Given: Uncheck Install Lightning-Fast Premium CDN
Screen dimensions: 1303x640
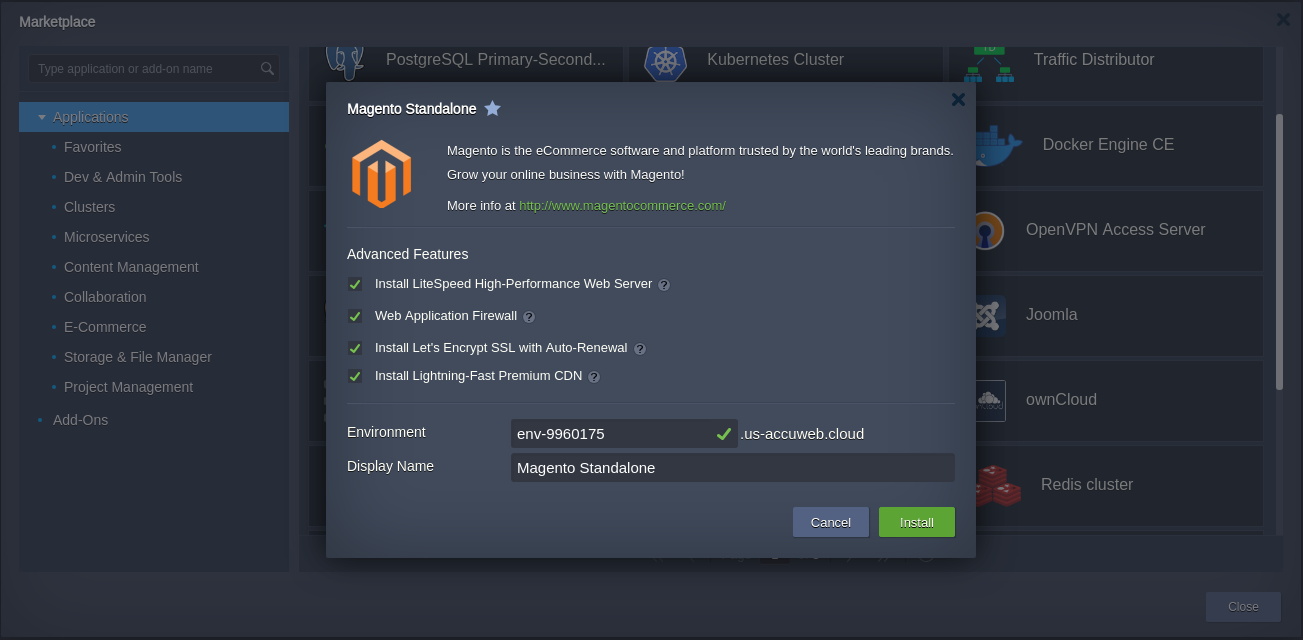Looking at the screenshot, I should pos(355,376).
